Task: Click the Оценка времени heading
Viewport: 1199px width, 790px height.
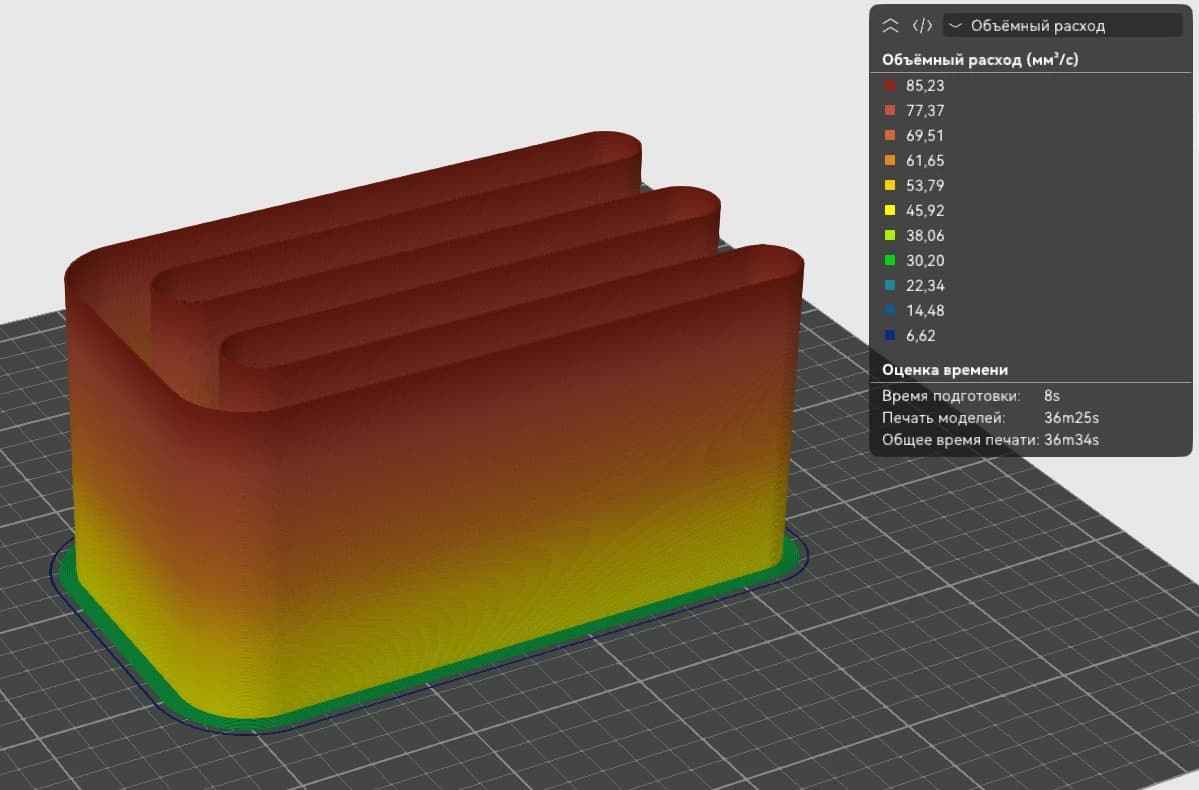Action: [945, 370]
